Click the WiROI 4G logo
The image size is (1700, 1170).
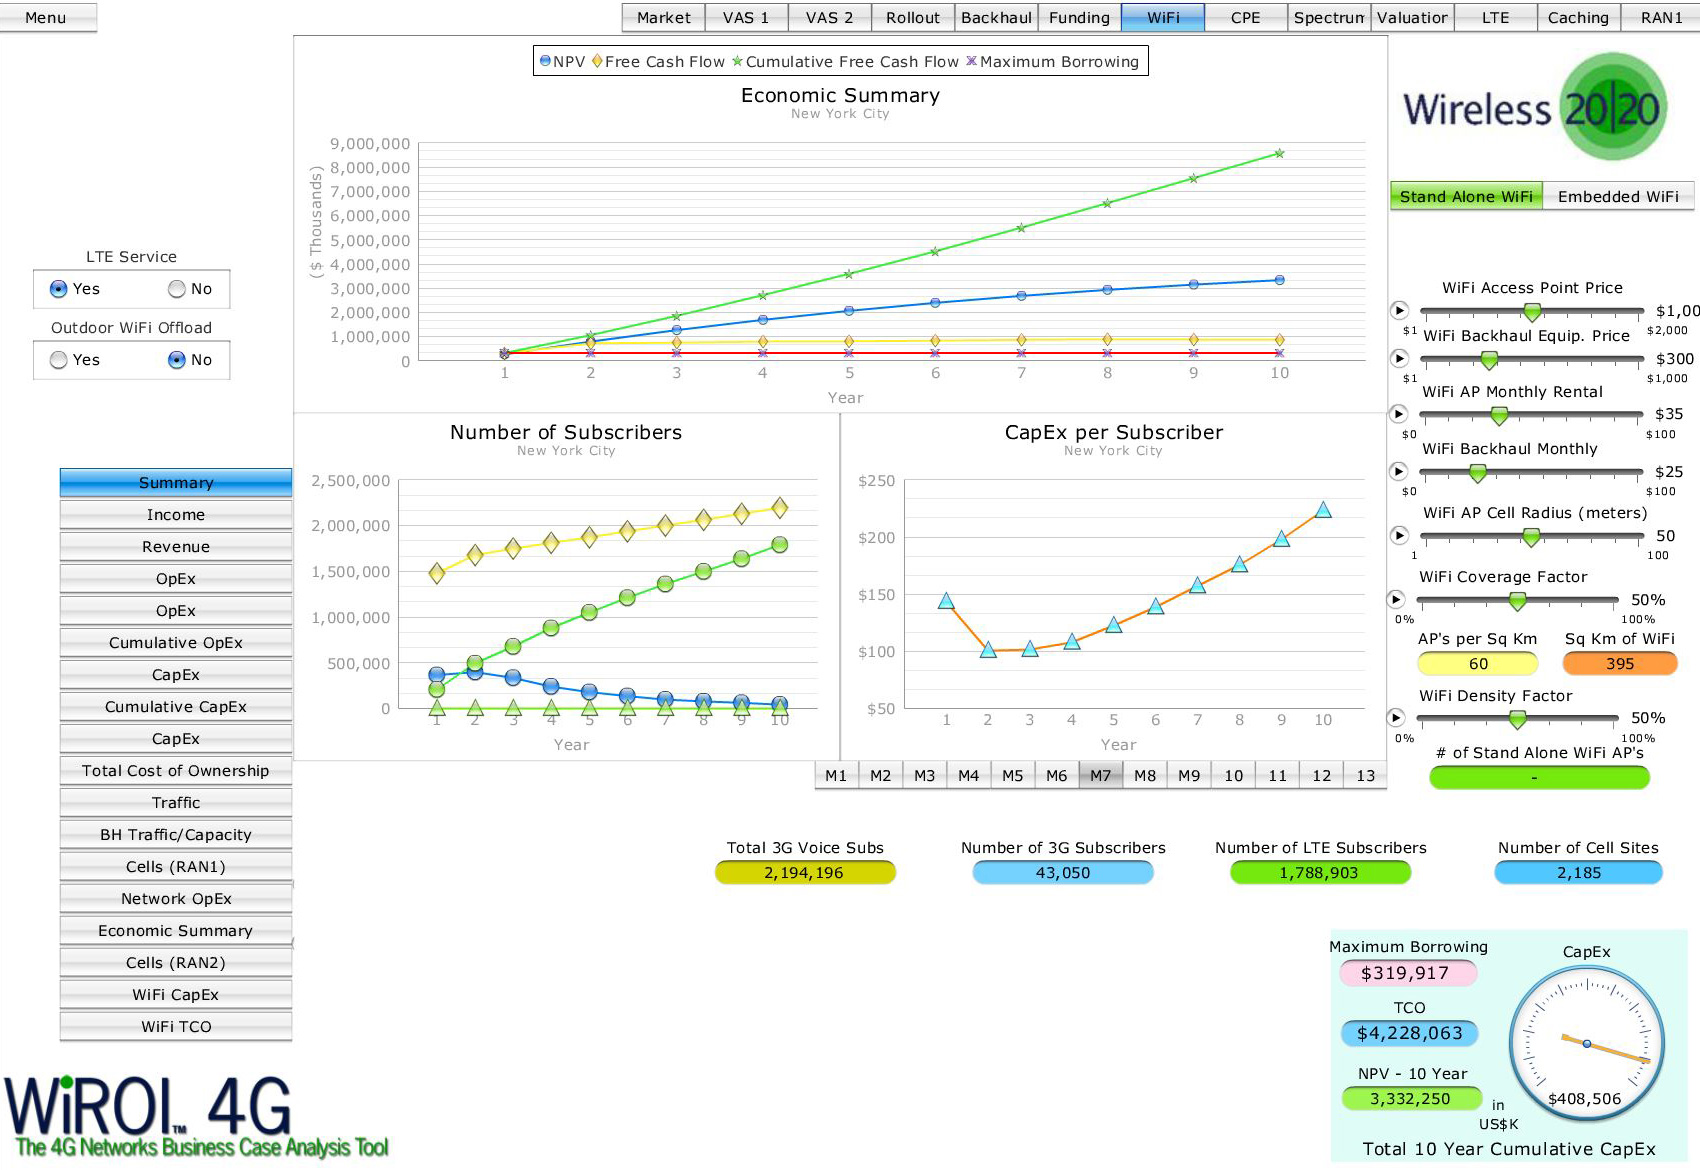tap(196, 1117)
